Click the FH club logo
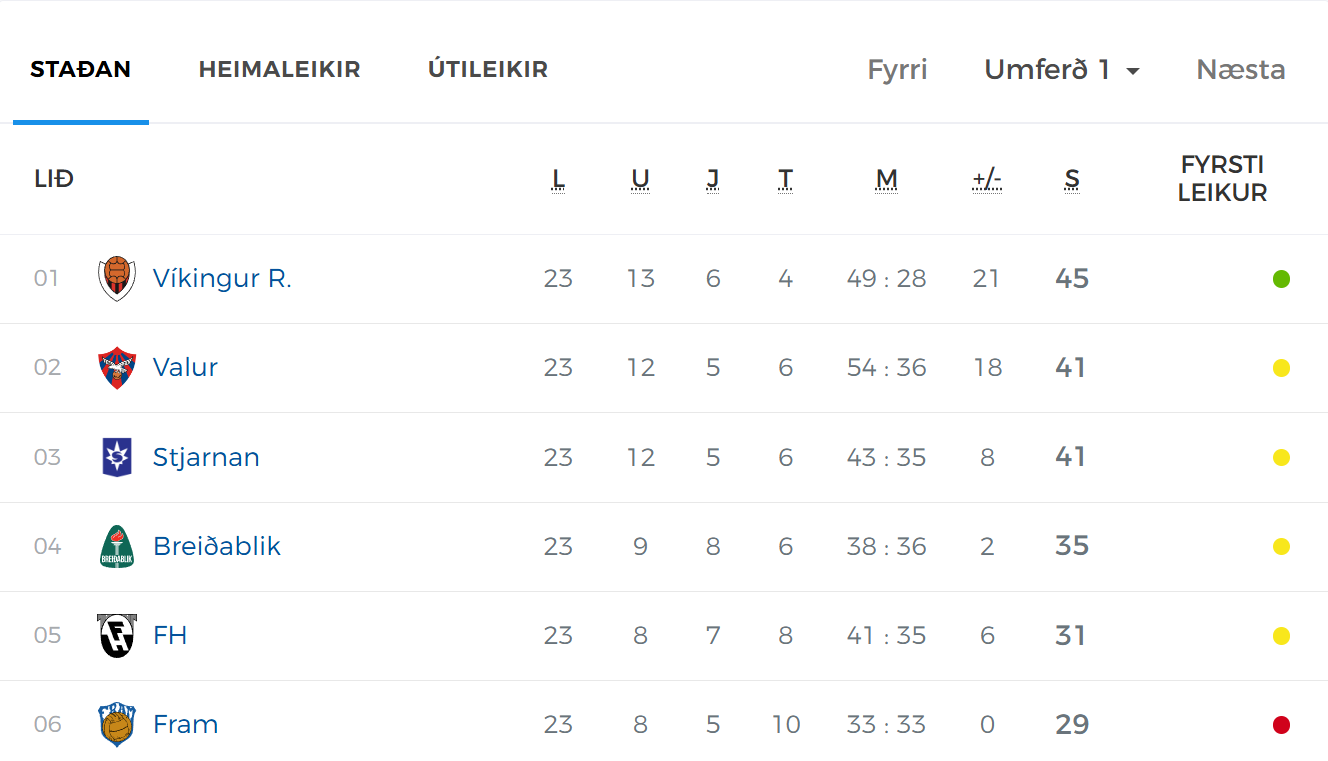The height and width of the screenshot is (761, 1328). tap(117, 636)
